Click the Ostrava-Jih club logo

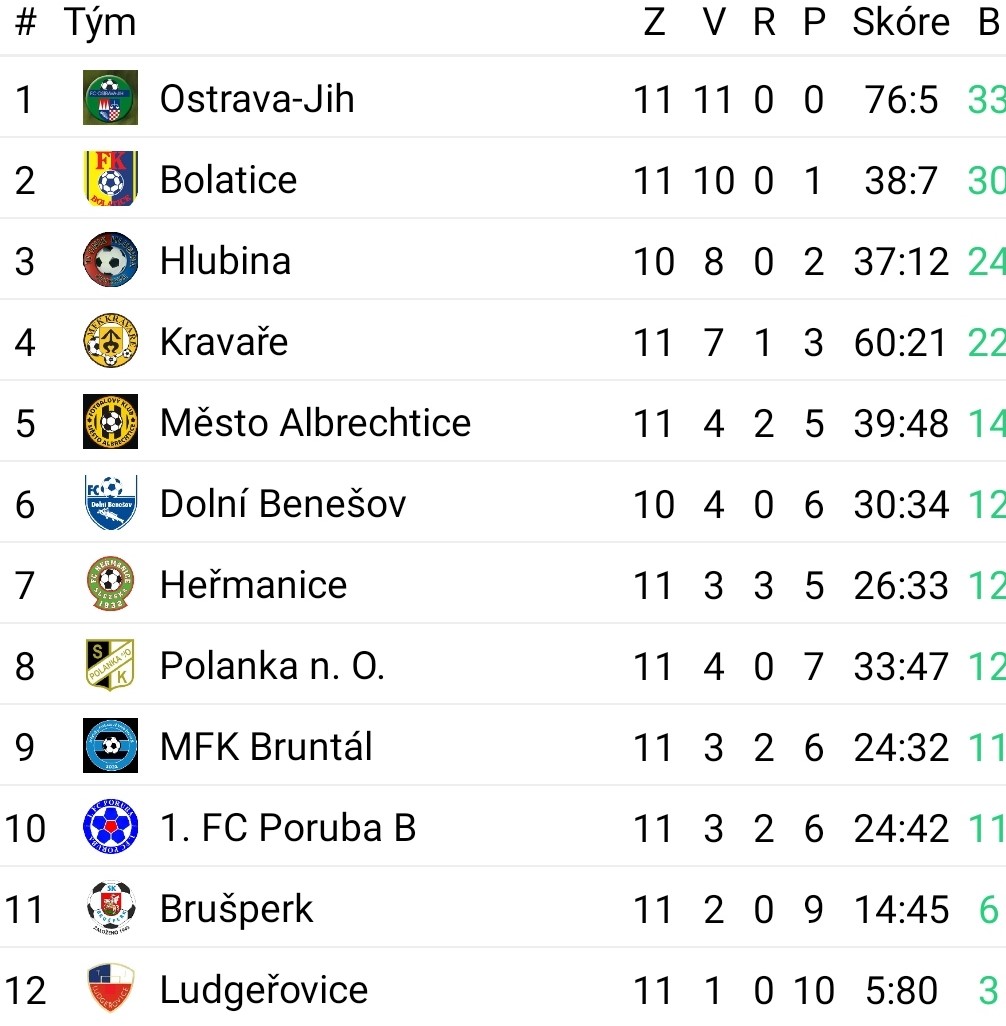tap(110, 97)
